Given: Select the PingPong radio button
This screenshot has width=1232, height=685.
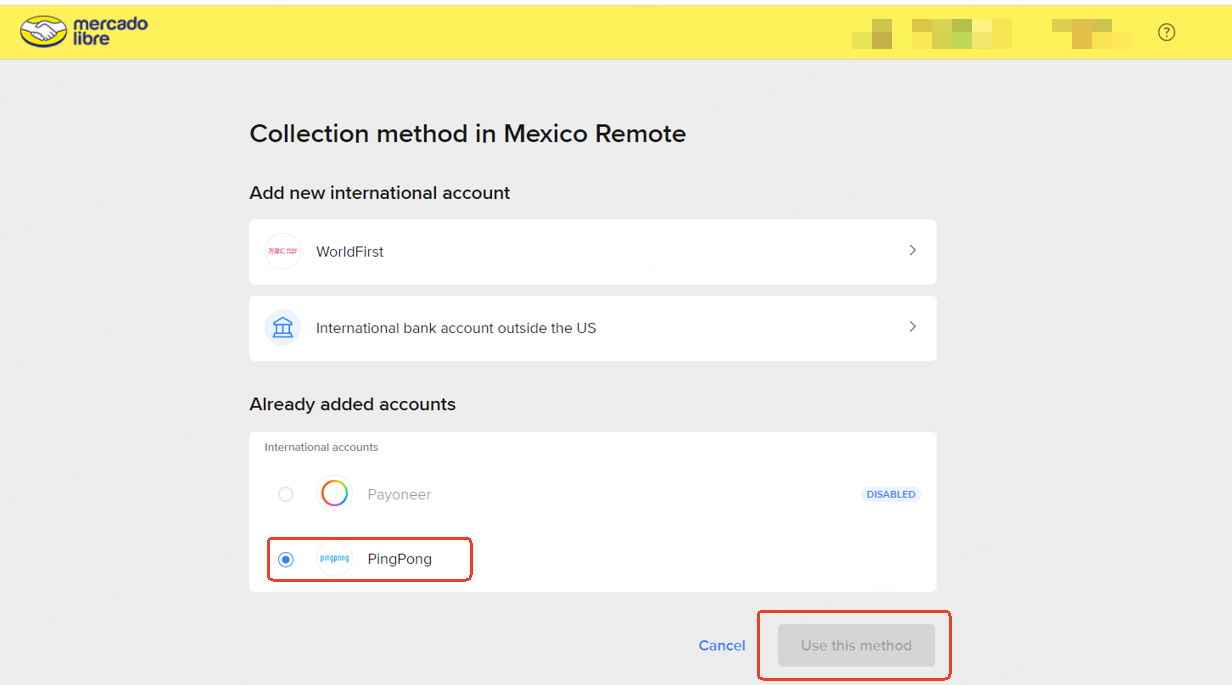Looking at the screenshot, I should click(x=286, y=559).
